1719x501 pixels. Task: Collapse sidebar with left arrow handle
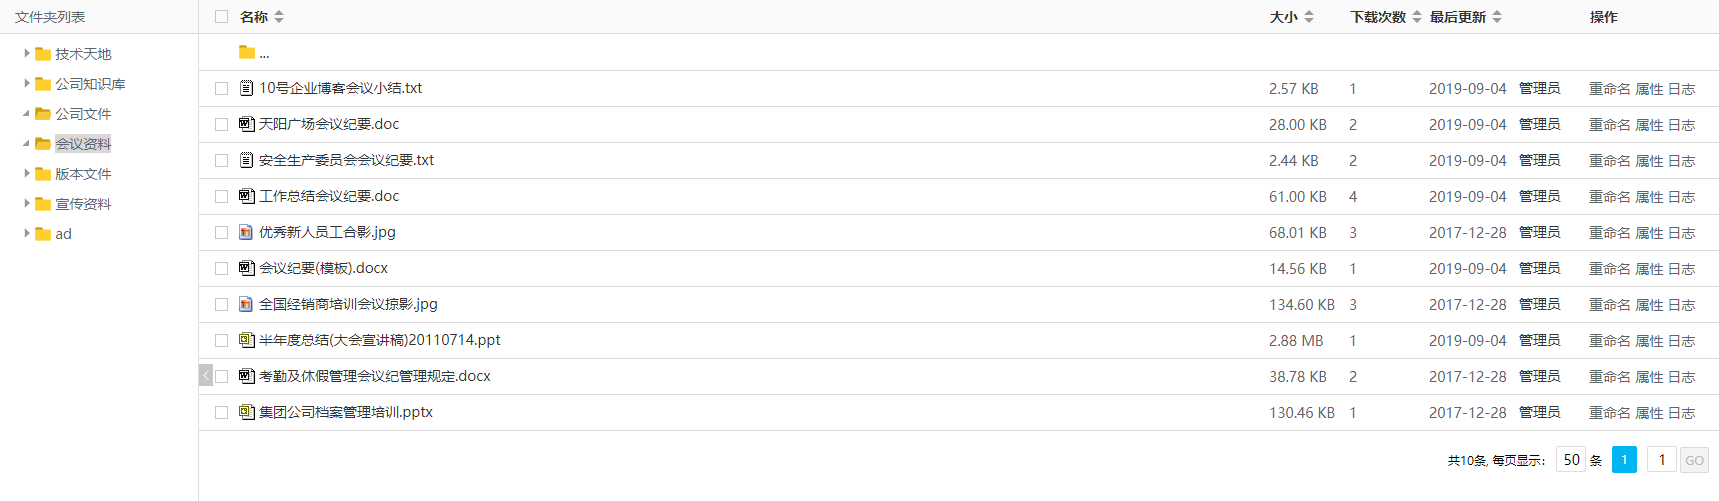pos(205,375)
